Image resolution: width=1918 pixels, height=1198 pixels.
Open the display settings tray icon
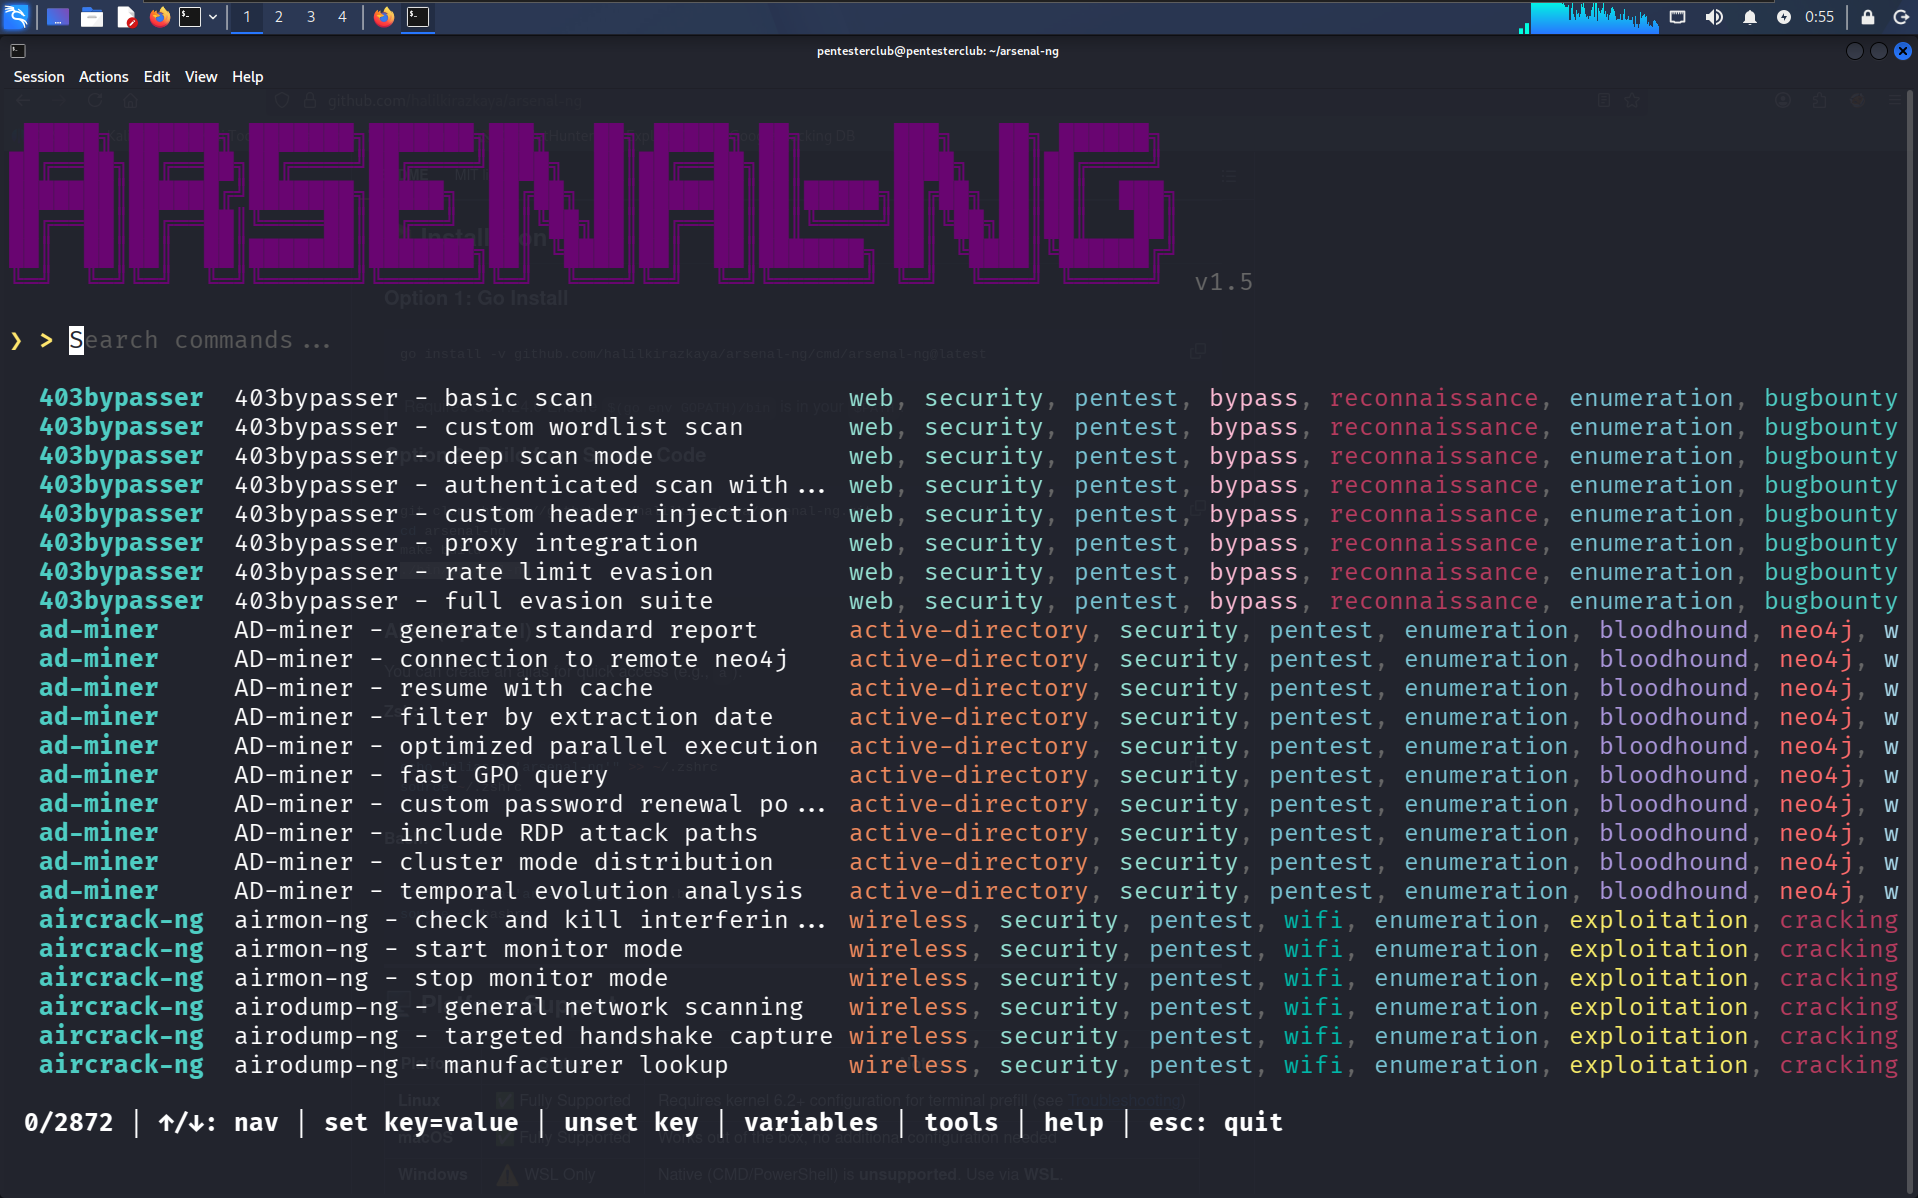(x=1678, y=17)
